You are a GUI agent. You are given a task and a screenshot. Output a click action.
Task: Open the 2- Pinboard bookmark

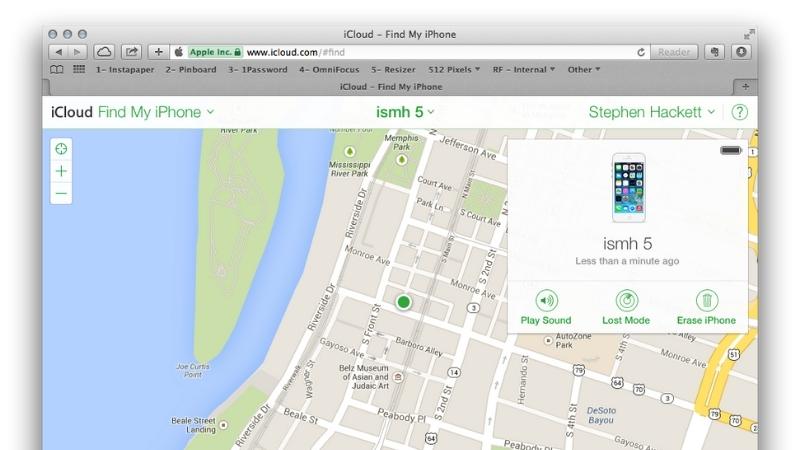pyautogui.click(x=191, y=70)
